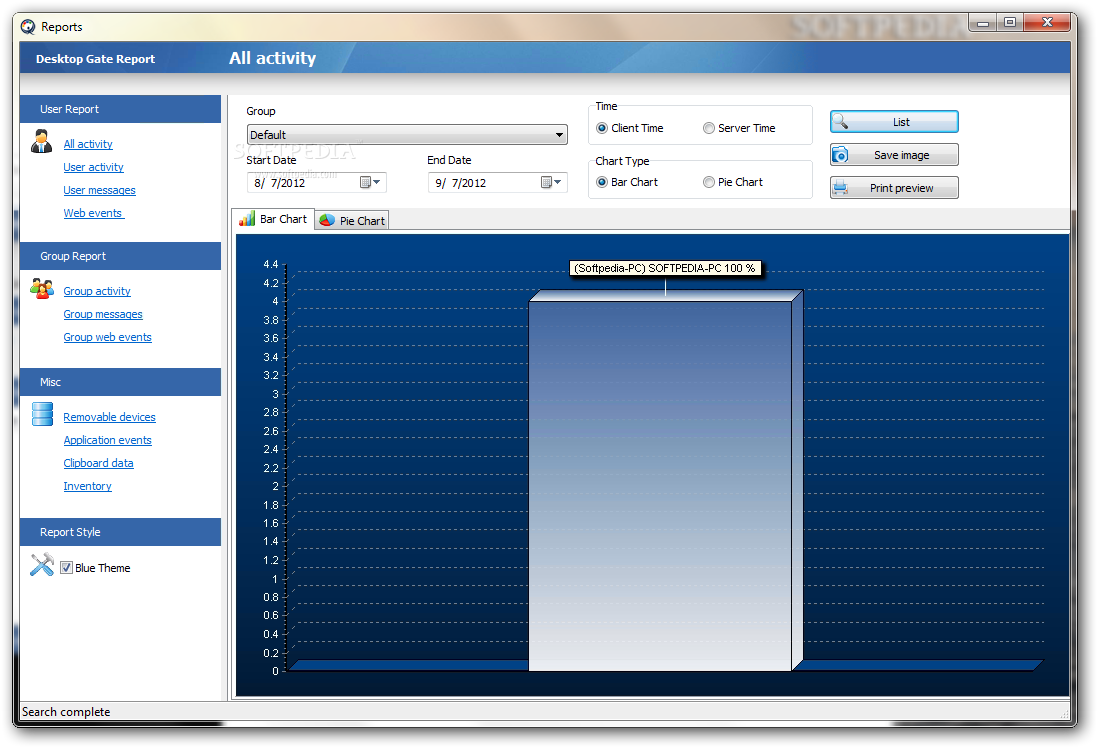This screenshot has height=748, width=1098.
Task: Open the Clipboard data link
Action: pyautogui.click(x=98, y=463)
